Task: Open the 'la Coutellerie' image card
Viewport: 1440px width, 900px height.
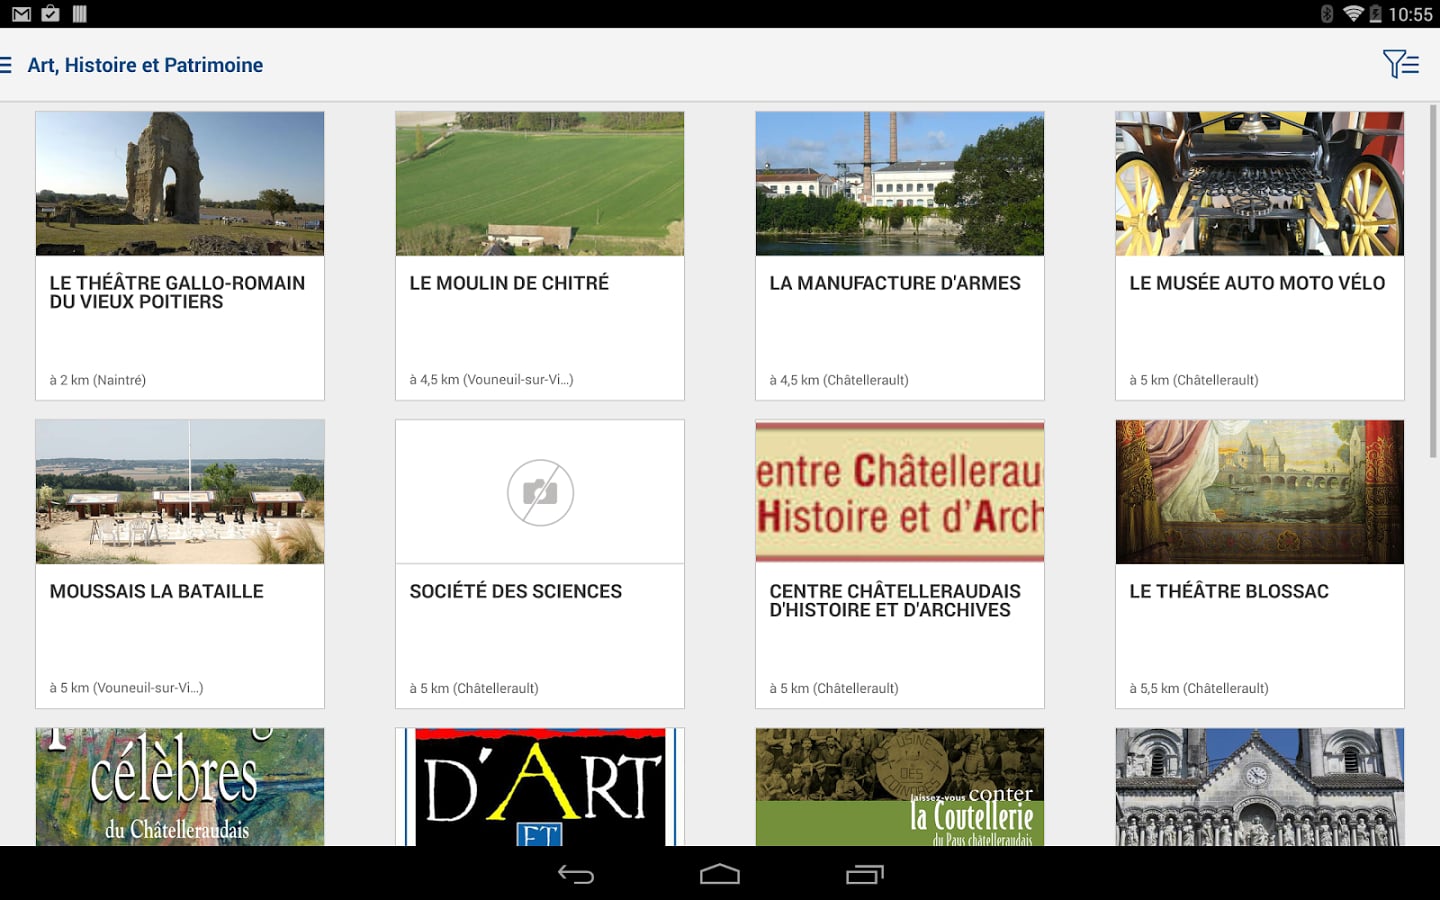Action: pos(900,787)
